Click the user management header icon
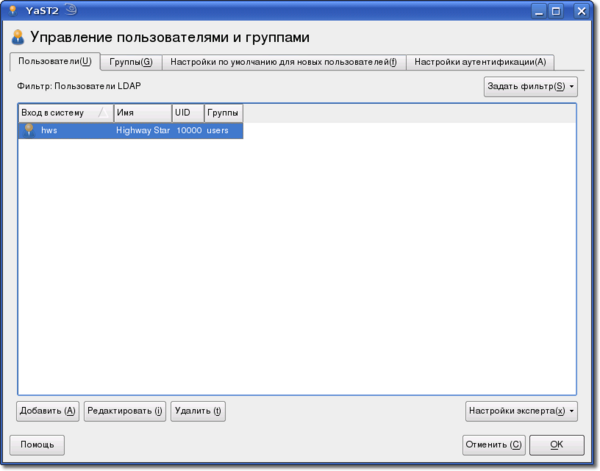 click(x=17, y=37)
